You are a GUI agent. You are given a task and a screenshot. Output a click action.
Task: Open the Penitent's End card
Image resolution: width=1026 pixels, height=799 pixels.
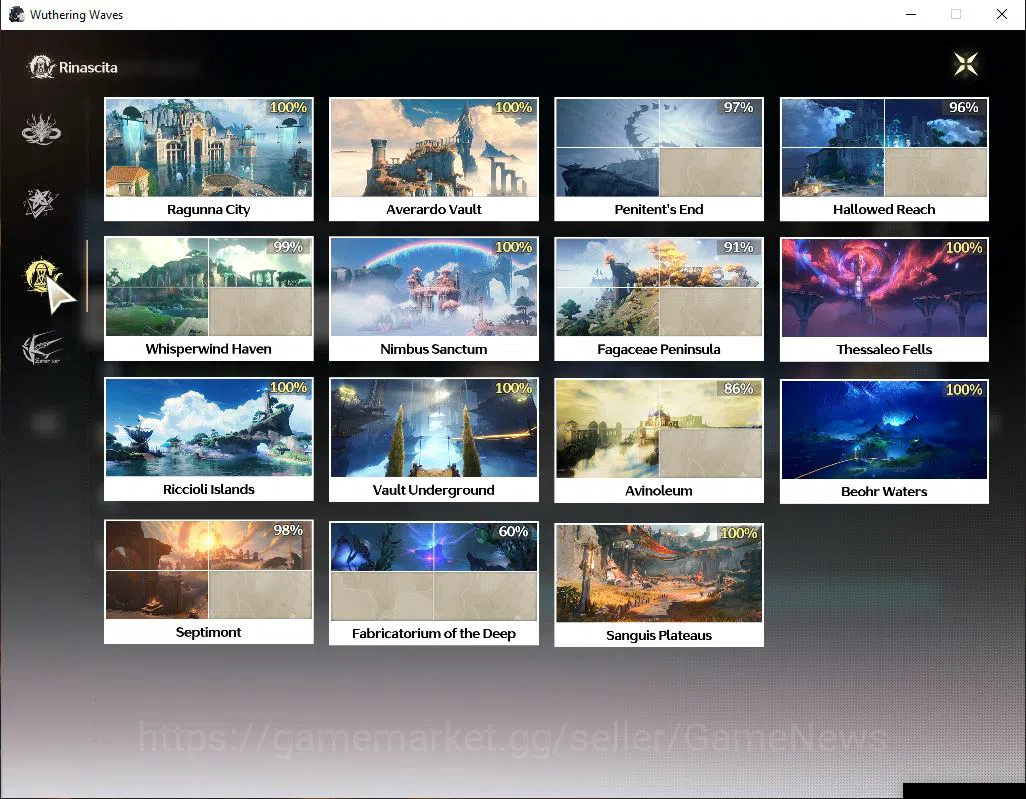tap(659, 159)
